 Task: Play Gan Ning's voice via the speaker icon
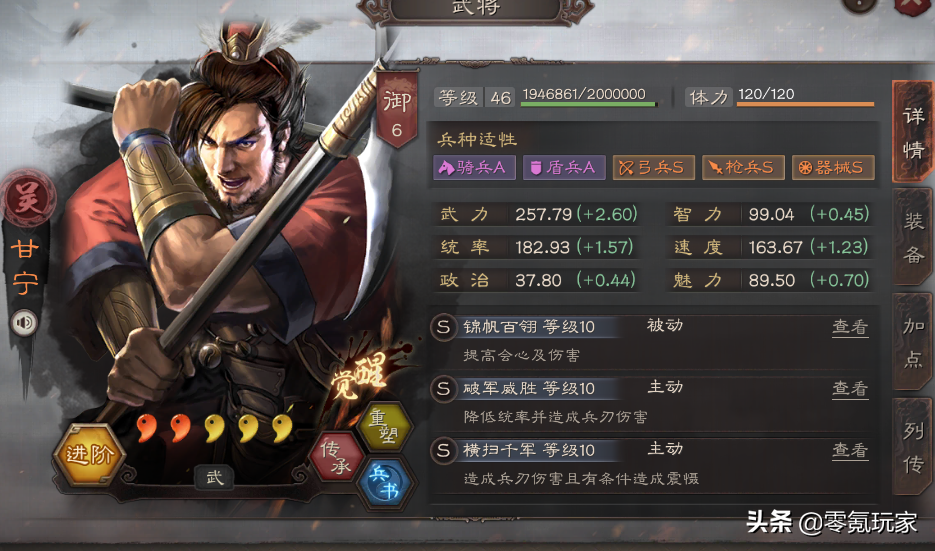[x=24, y=323]
